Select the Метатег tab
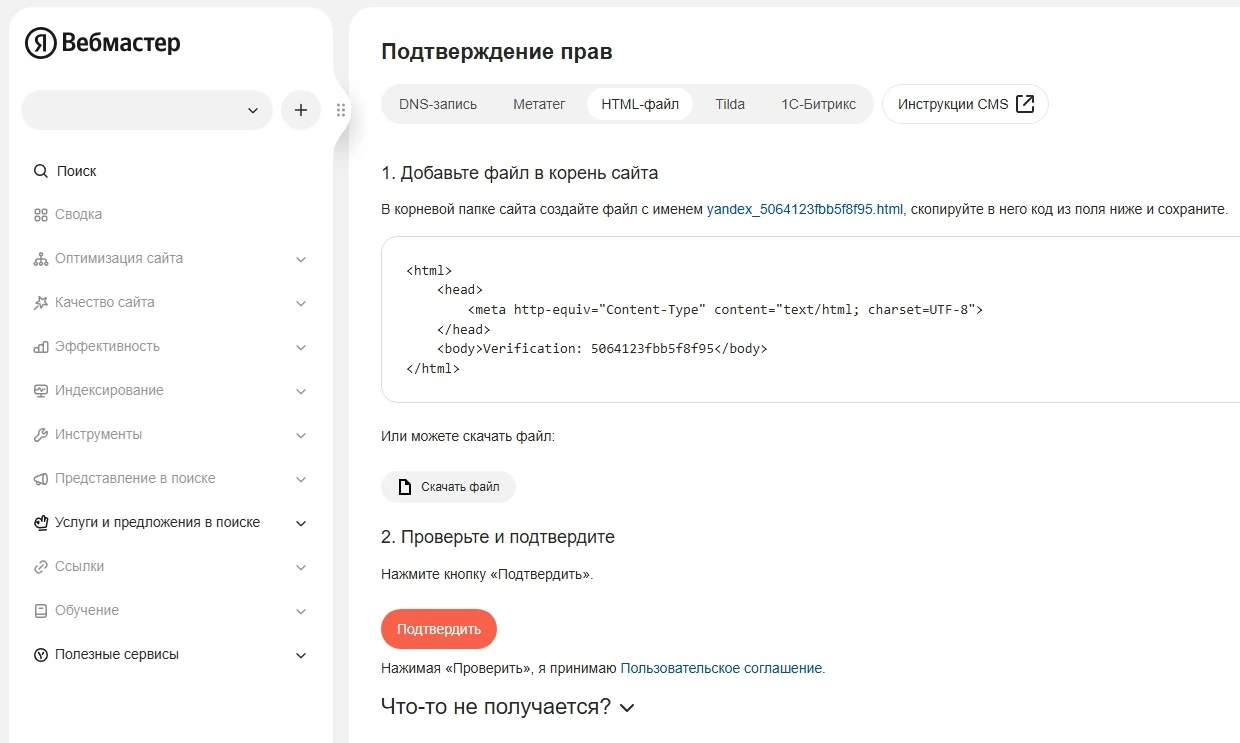1240x743 pixels. coord(539,104)
